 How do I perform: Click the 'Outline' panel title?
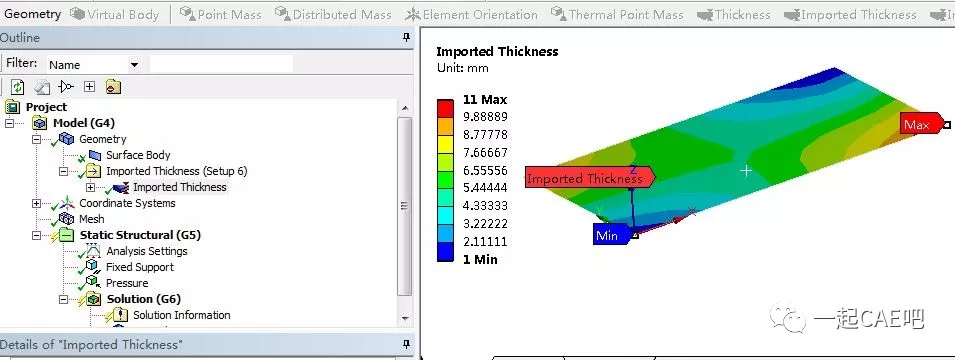pos(19,38)
